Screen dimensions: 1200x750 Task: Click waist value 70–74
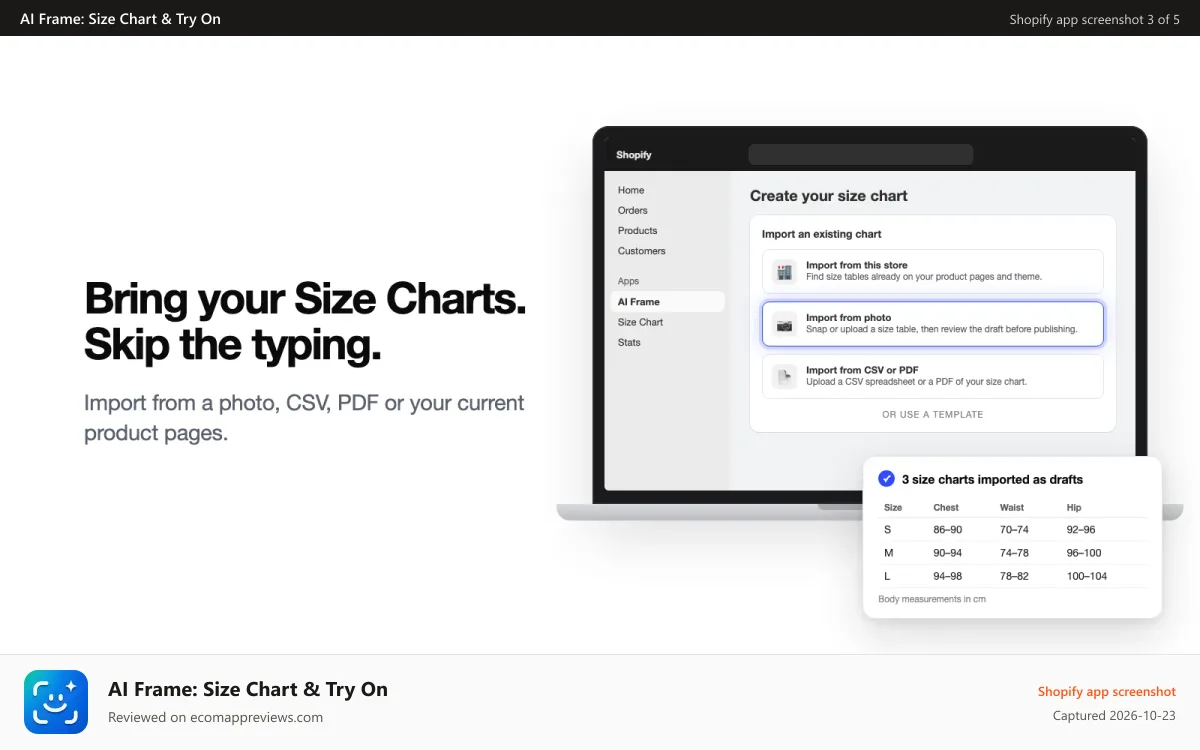point(1014,529)
